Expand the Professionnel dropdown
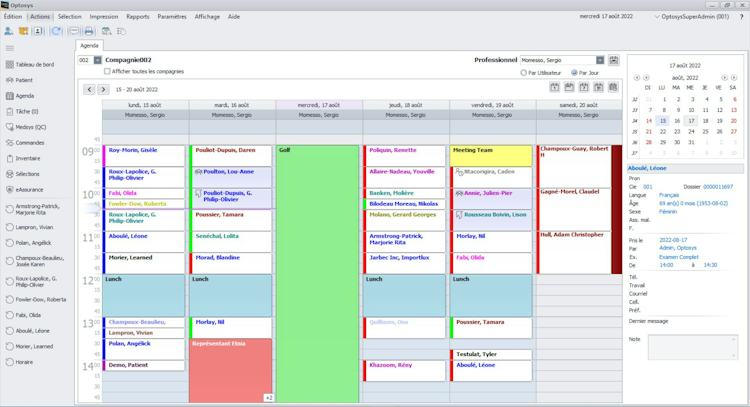 (x=600, y=60)
